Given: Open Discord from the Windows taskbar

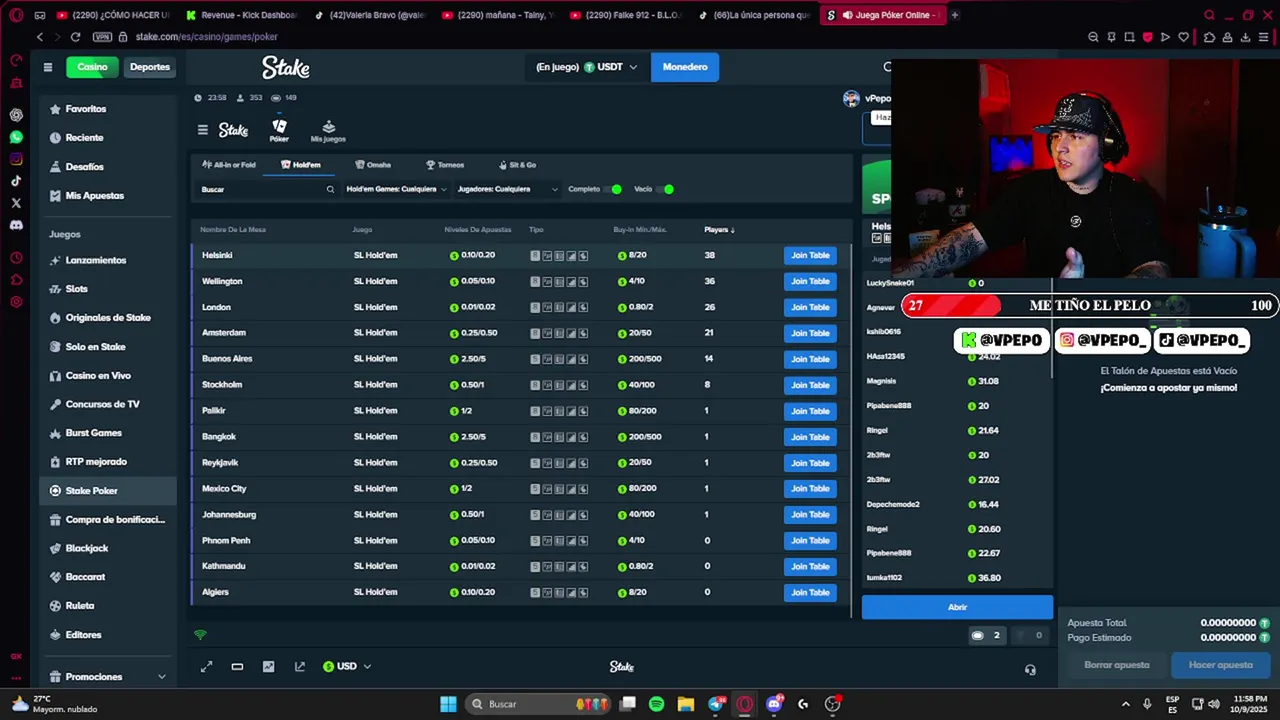Looking at the screenshot, I should (x=774, y=704).
